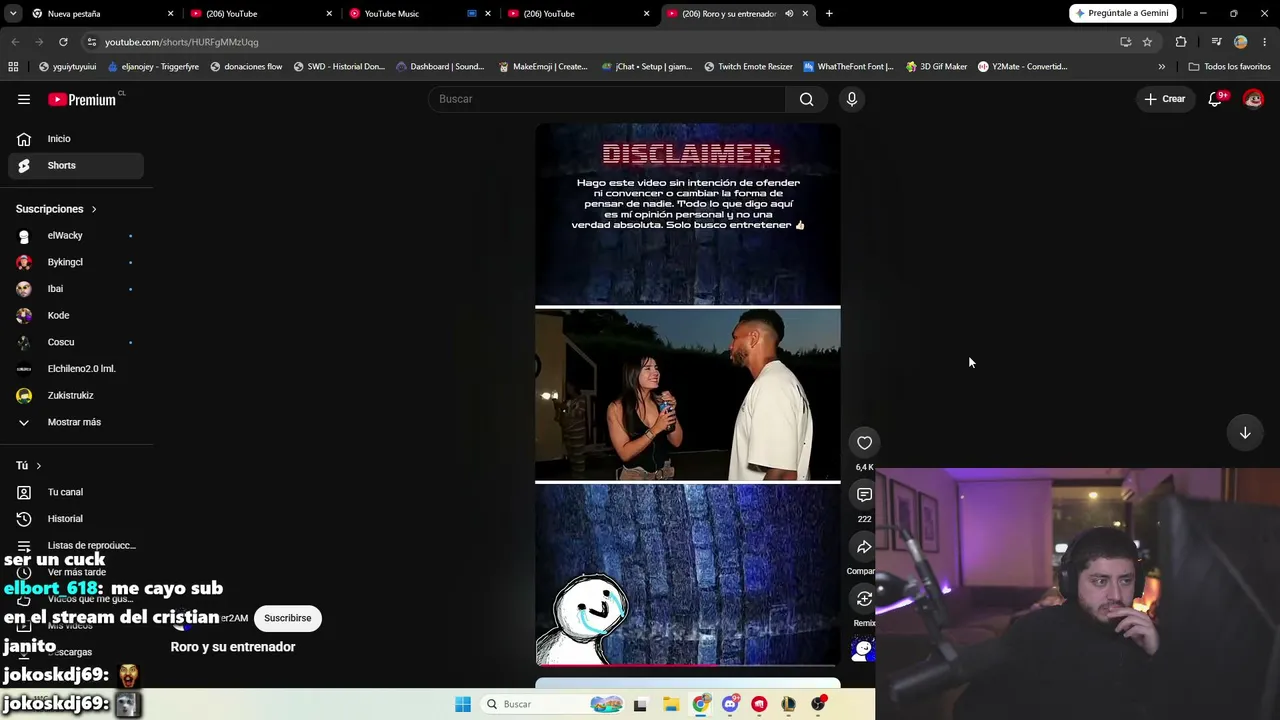Click the Crear button
The width and height of the screenshot is (1280, 720).
(1165, 99)
